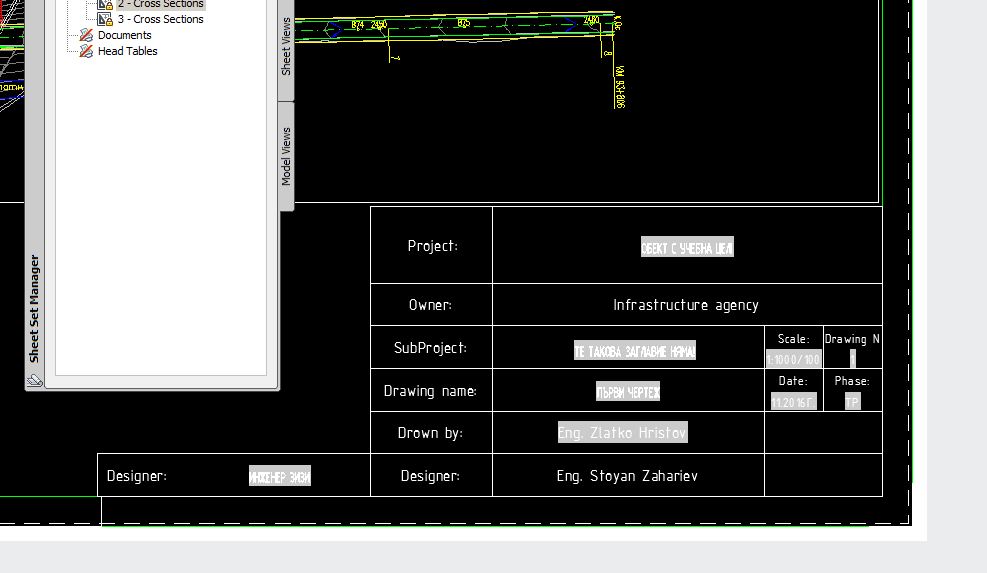The height and width of the screenshot is (573, 987).
Task: Select the Project field ОБЕКТ С УЧЕБНА ЦЕЛ
Action: (687, 247)
